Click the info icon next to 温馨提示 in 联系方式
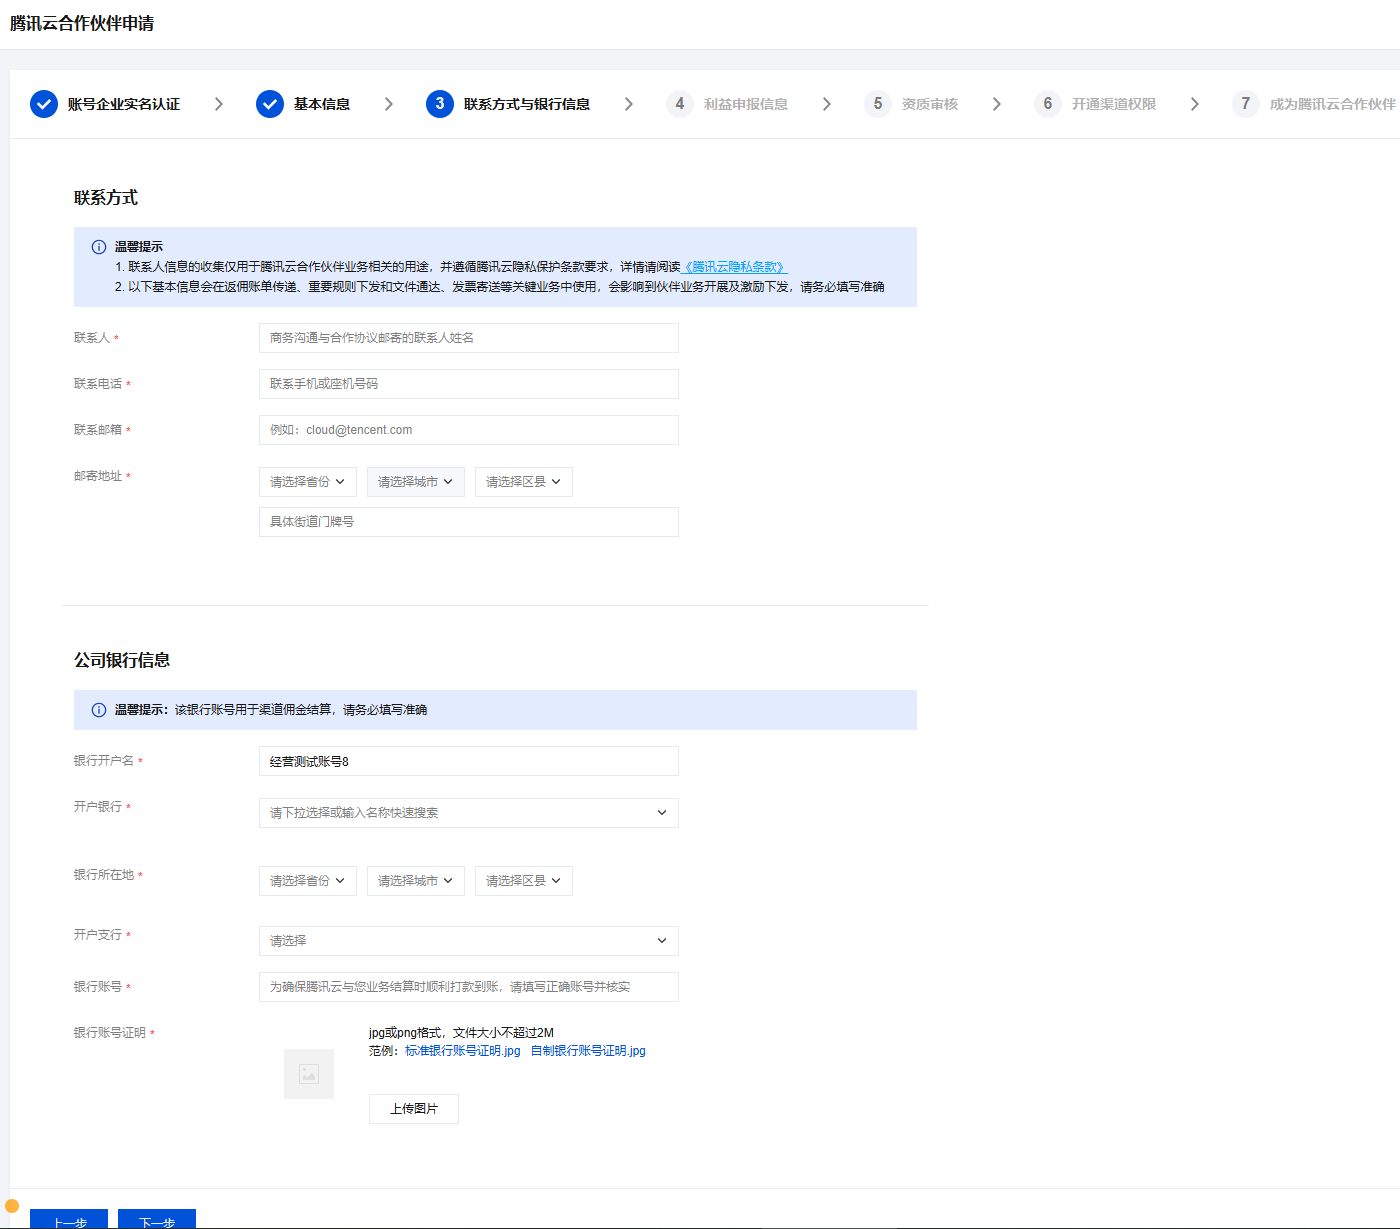1400x1229 pixels. pos(99,247)
